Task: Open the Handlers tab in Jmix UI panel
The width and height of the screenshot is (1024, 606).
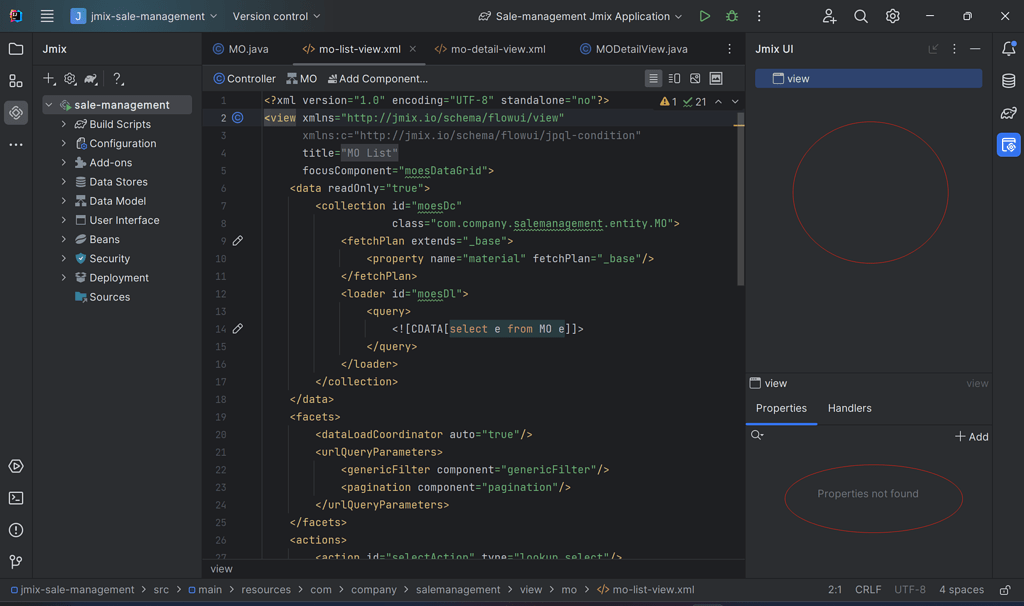Action: click(849, 408)
